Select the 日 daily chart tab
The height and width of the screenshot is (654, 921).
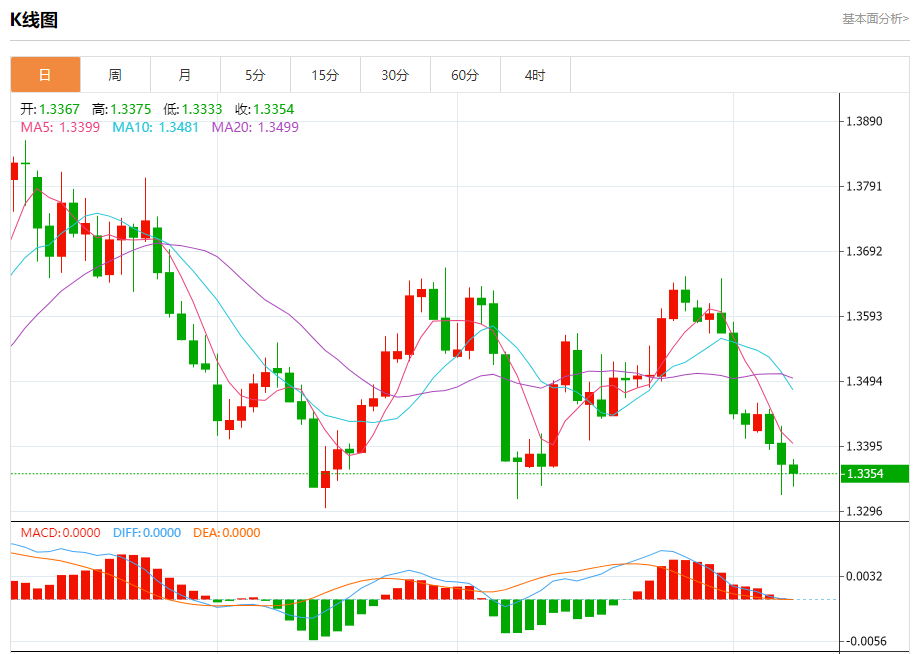point(45,75)
